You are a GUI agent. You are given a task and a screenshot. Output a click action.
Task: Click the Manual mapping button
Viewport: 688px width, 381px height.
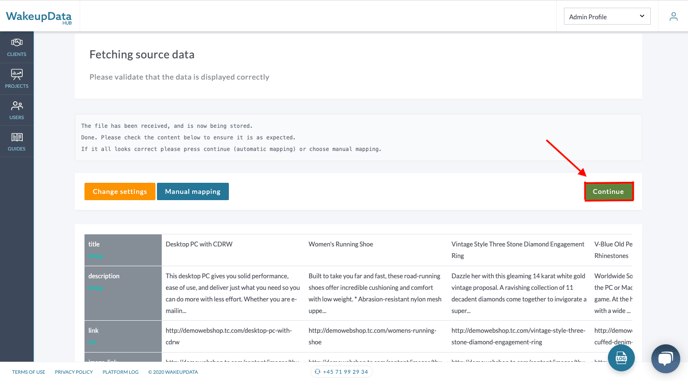coord(193,191)
